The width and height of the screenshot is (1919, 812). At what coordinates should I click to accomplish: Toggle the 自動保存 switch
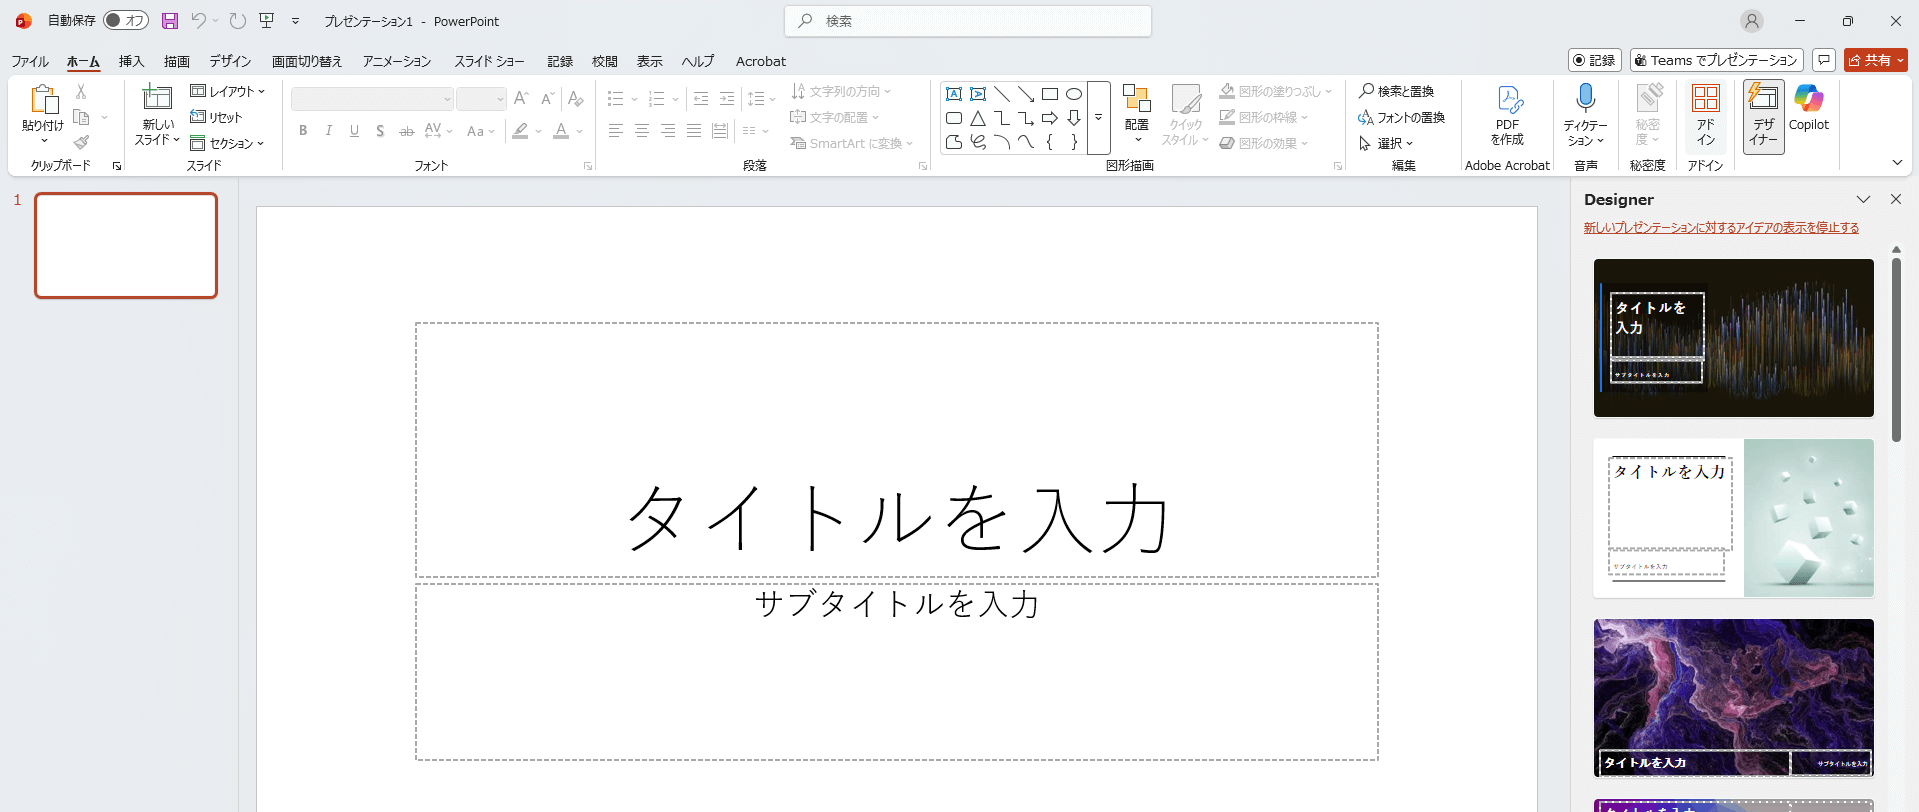(x=126, y=21)
